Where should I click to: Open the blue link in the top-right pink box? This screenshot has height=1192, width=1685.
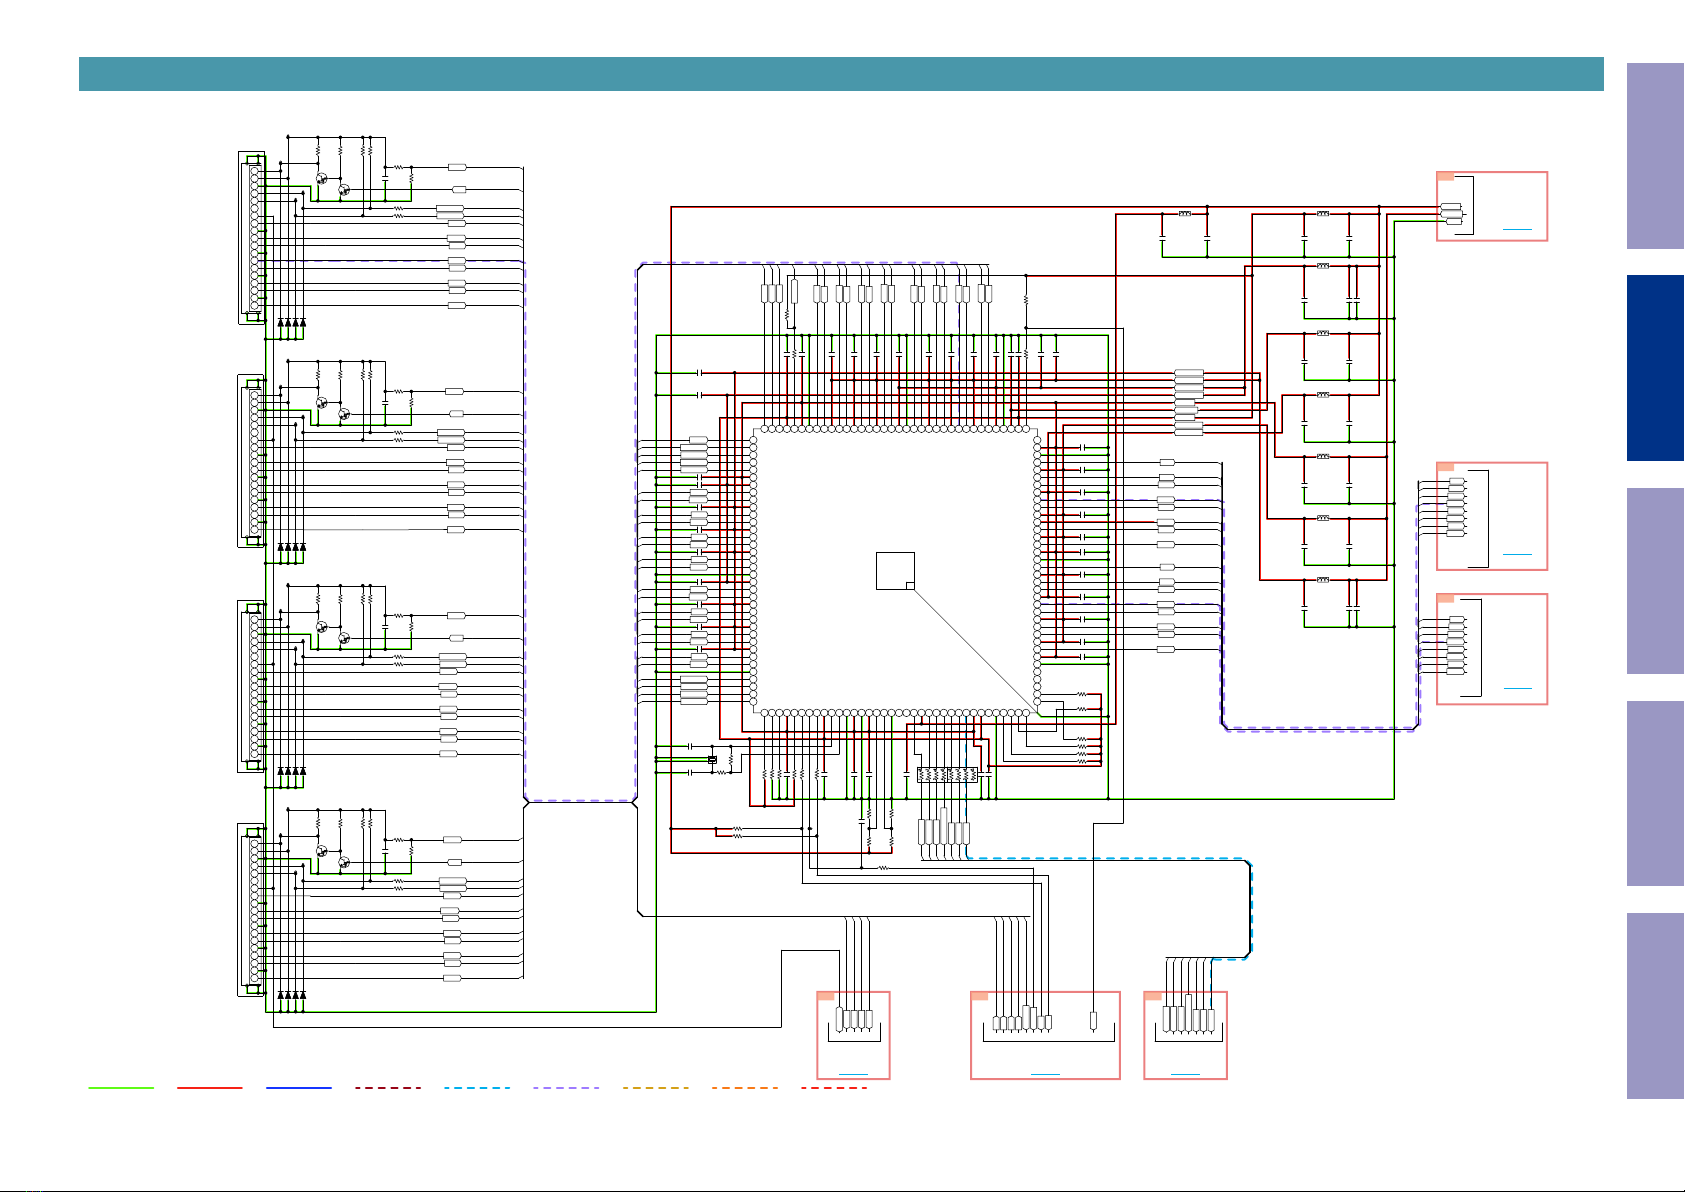[x=1517, y=230]
